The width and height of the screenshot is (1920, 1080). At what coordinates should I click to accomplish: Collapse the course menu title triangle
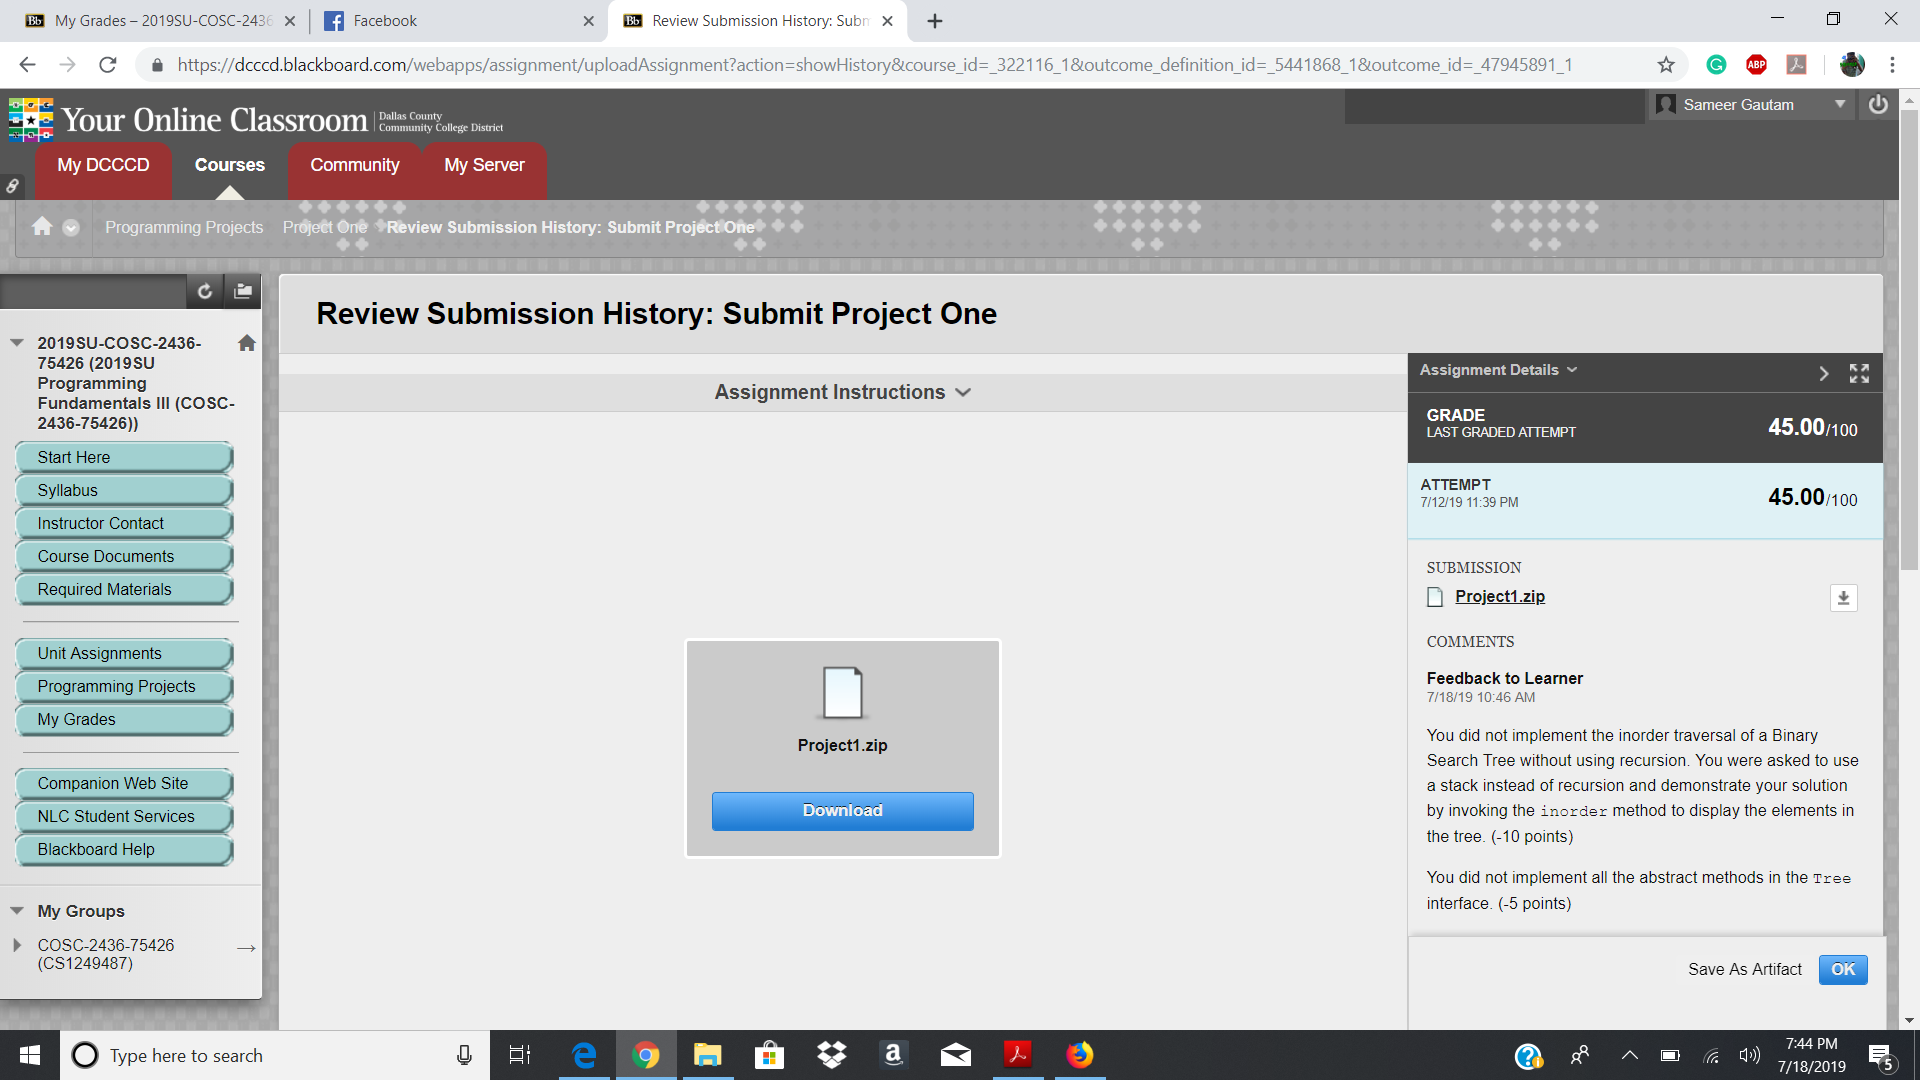coord(17,342)
